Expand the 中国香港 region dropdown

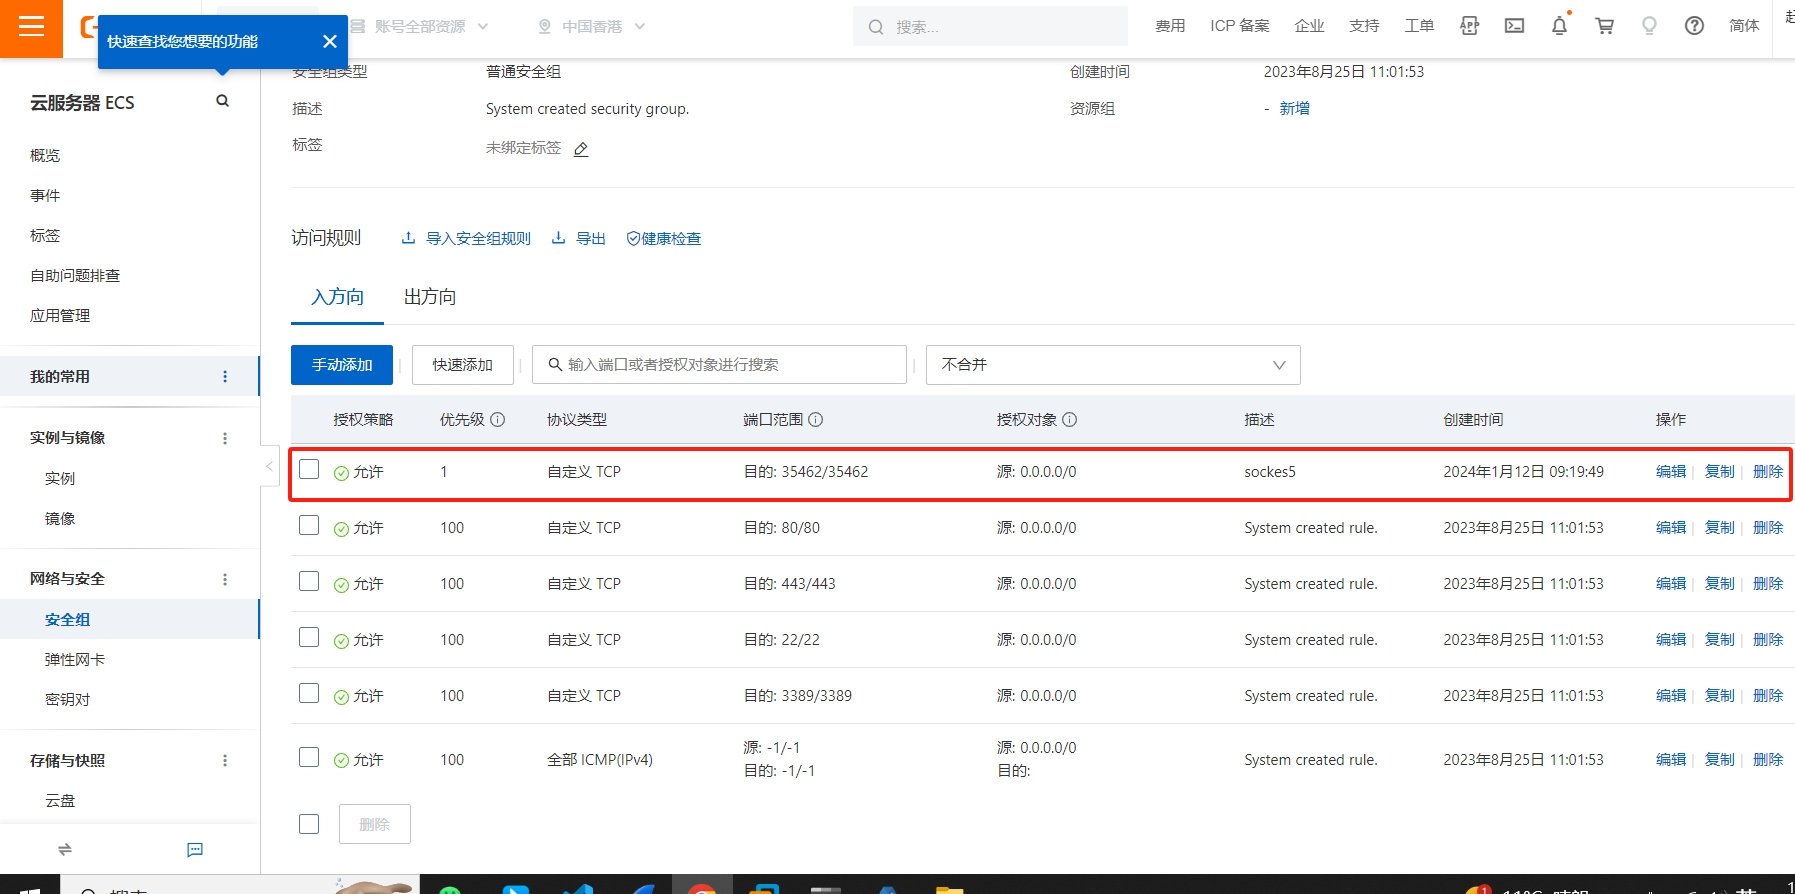[592, 27]
